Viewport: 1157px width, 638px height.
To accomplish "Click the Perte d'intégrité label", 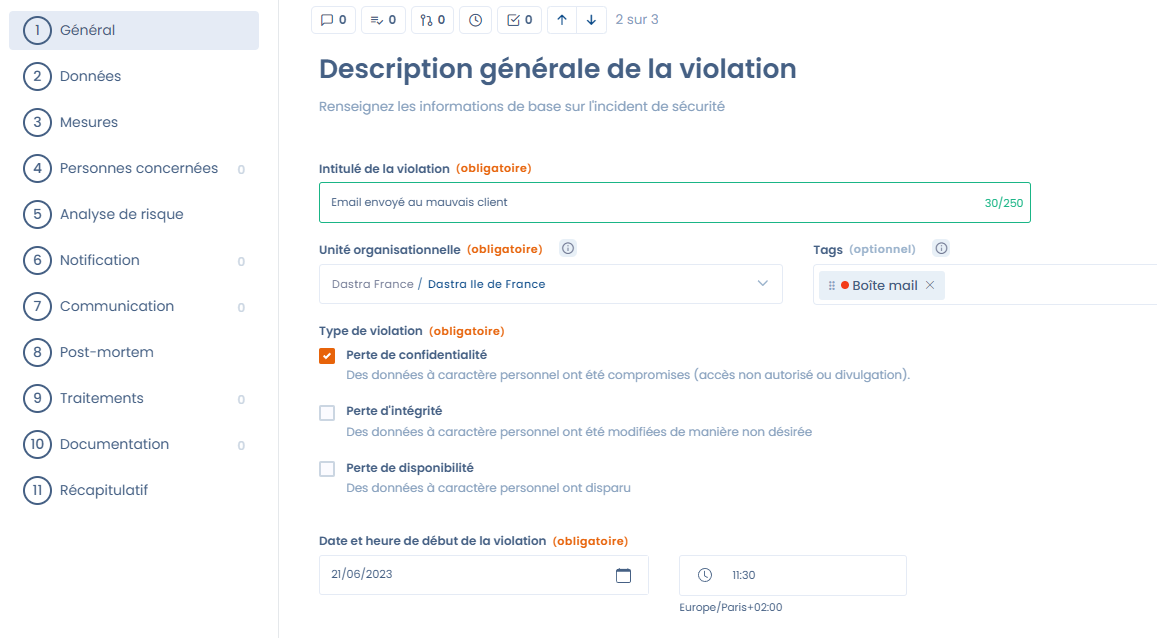I will tap(394, 411).
